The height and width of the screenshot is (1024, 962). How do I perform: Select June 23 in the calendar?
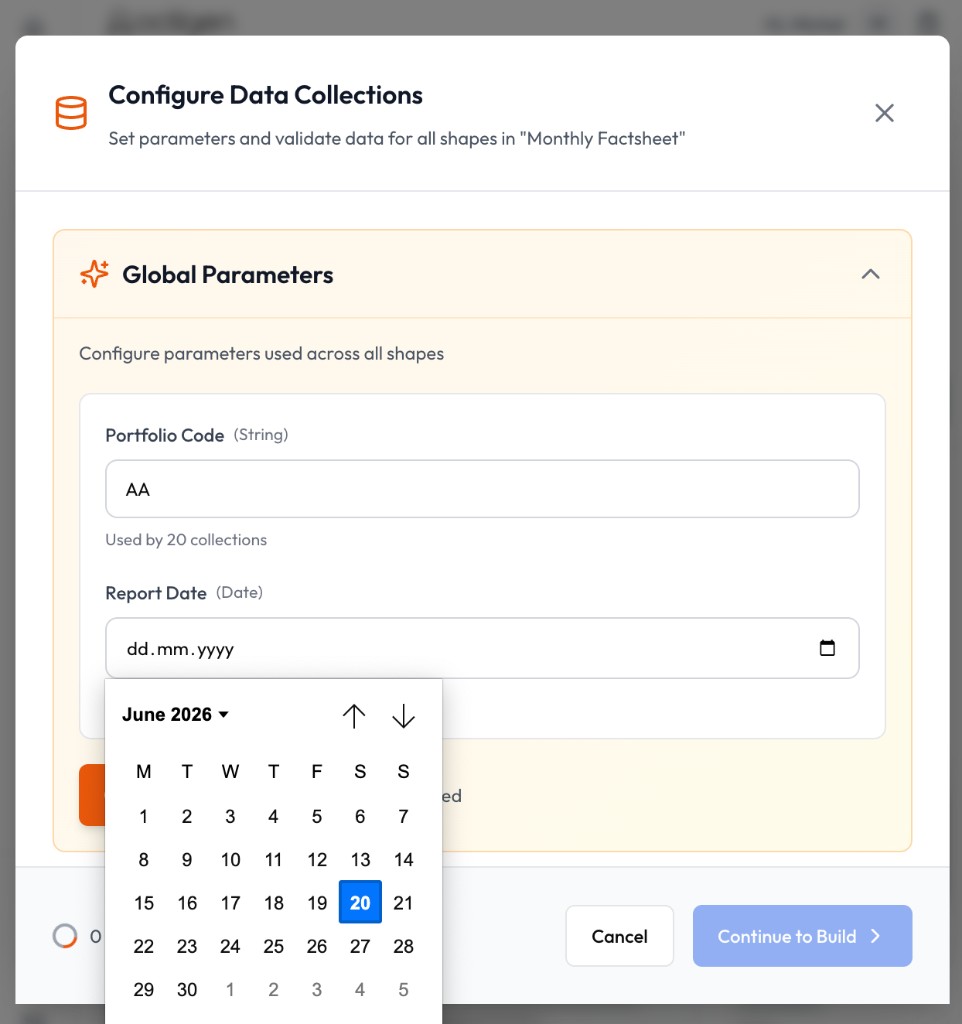tap(187, 946)
